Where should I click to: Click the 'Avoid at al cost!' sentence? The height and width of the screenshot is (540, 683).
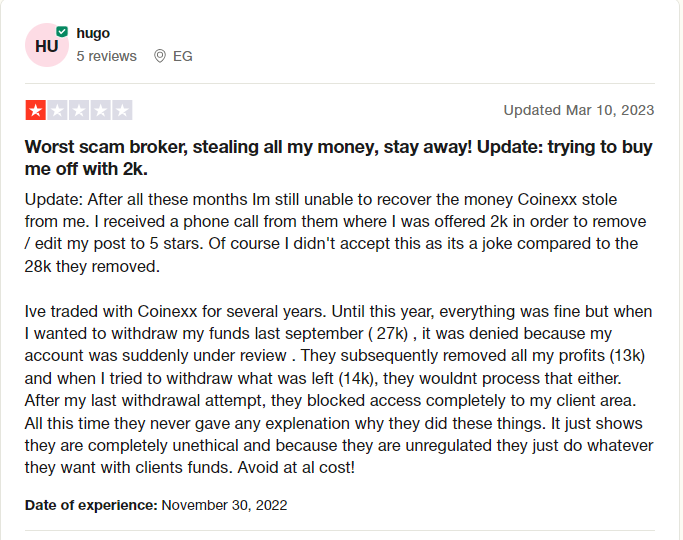pyautogui.click(x=296, y=467)
